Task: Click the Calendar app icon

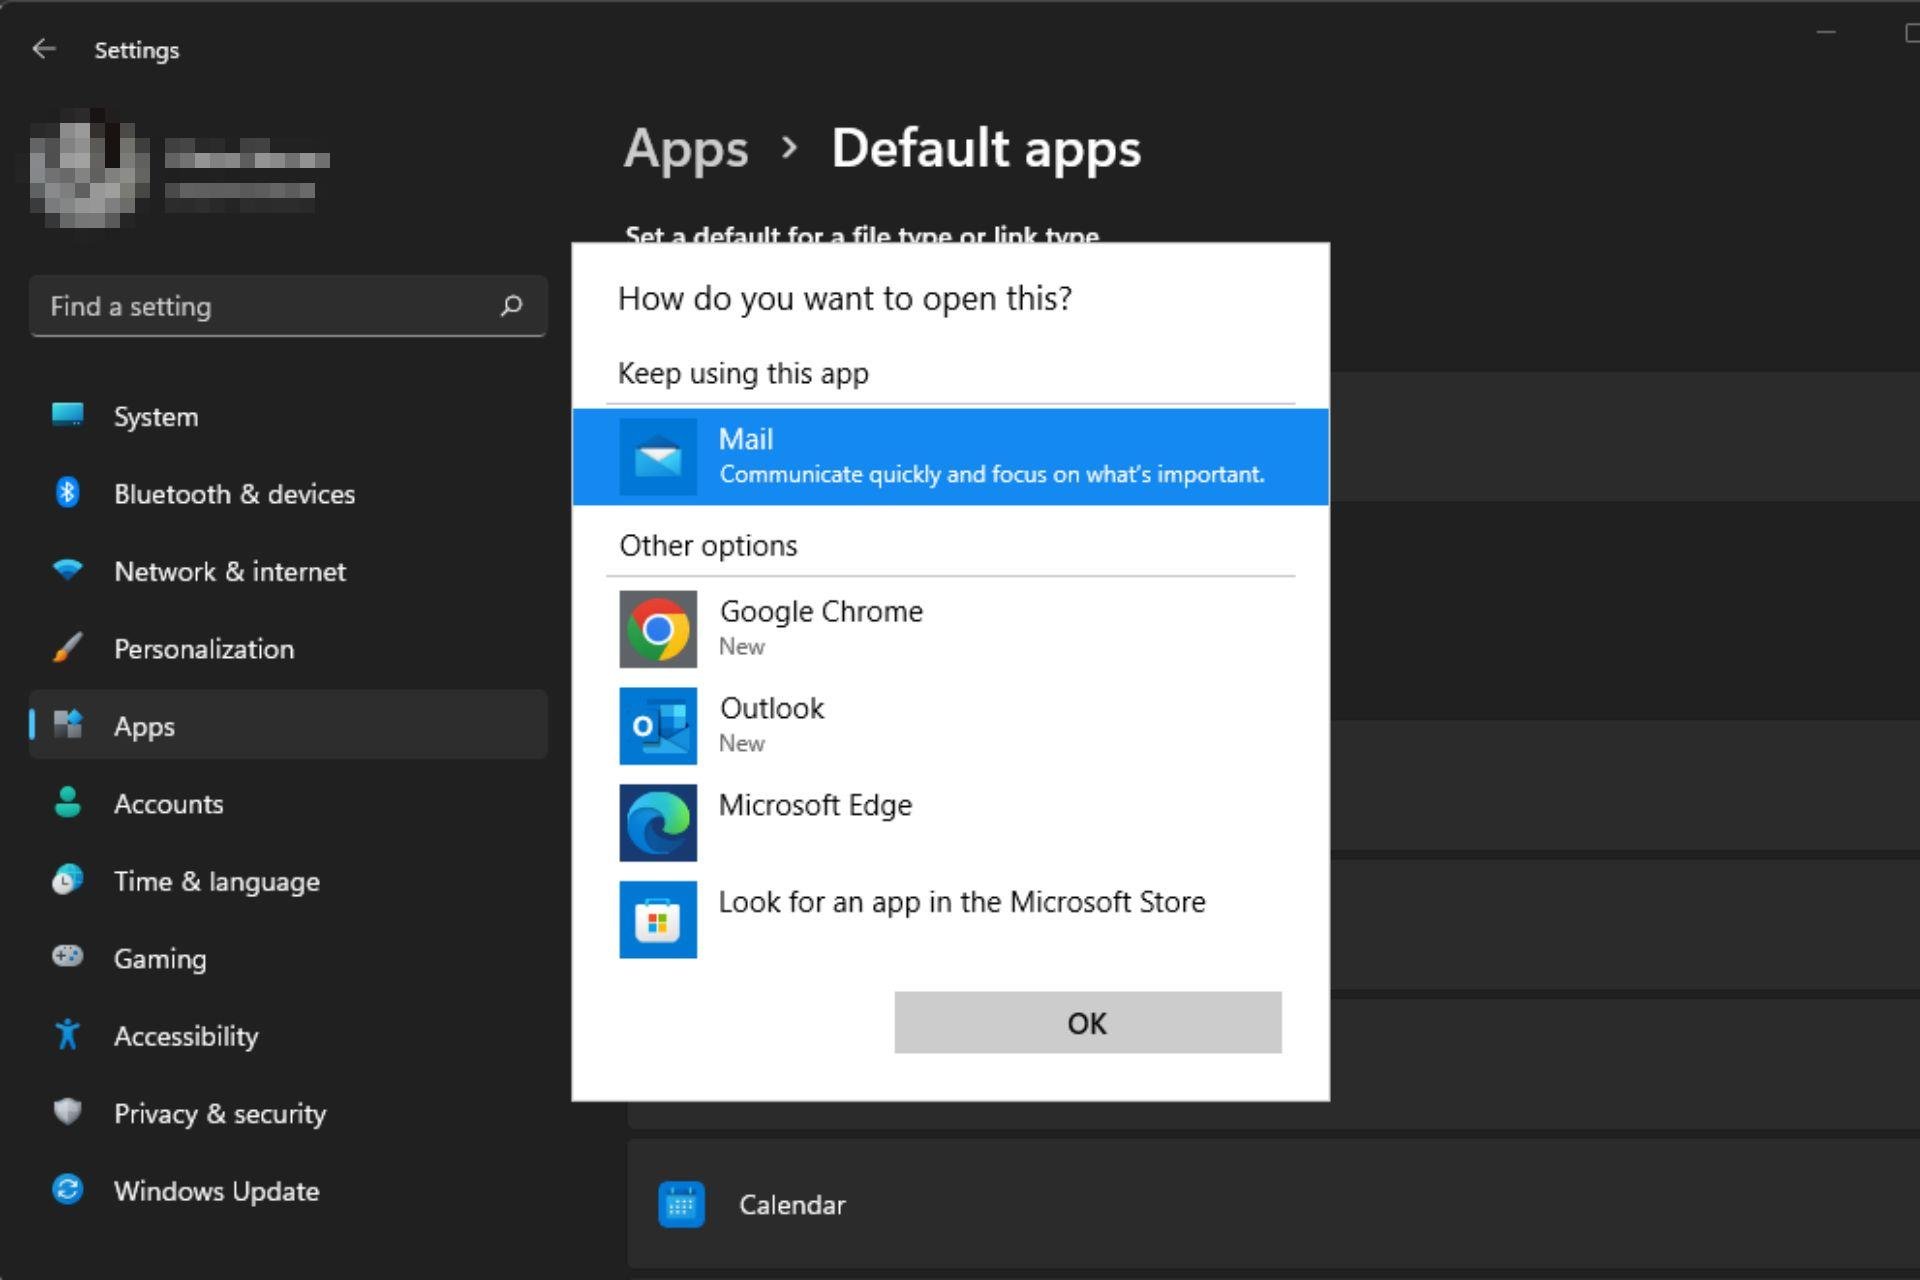Action: coord(681,1205)
